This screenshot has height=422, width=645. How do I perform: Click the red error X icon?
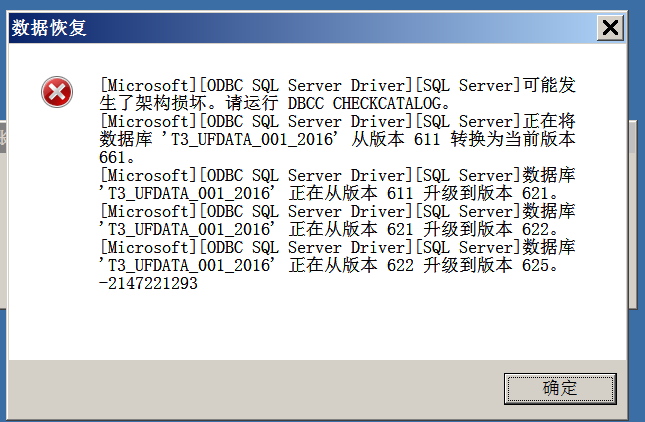pyautogui.click(x=57, y=92)
